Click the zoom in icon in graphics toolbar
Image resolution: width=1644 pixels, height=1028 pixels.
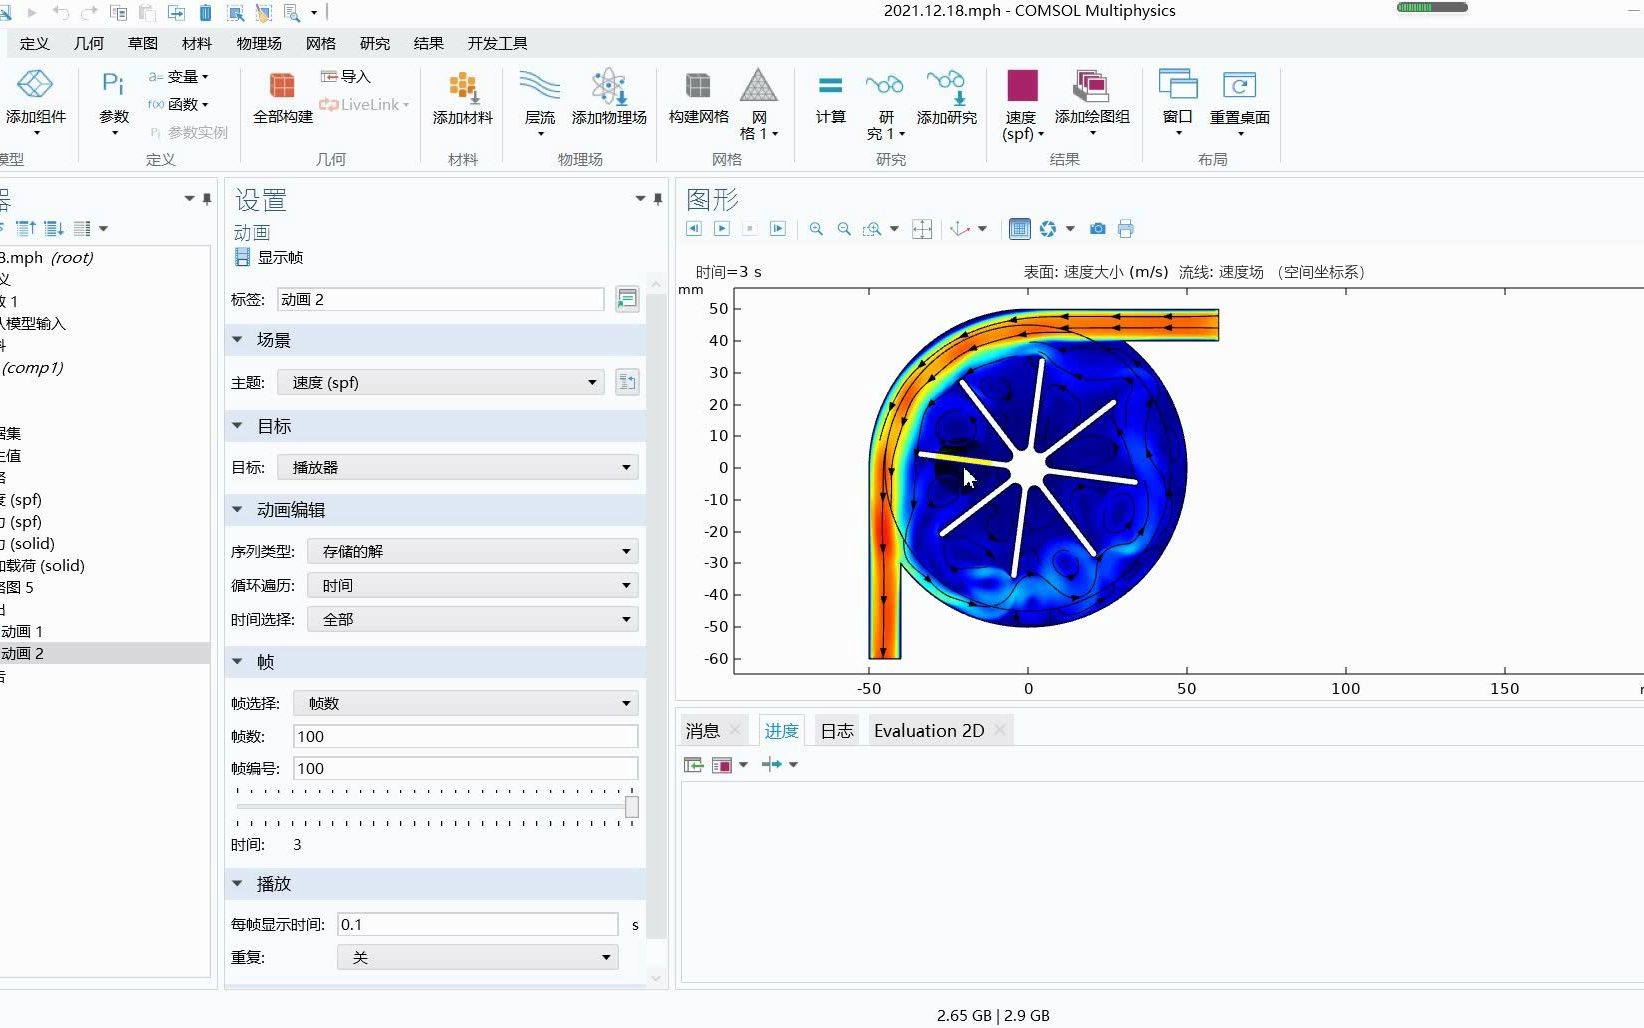pos(816,228)
